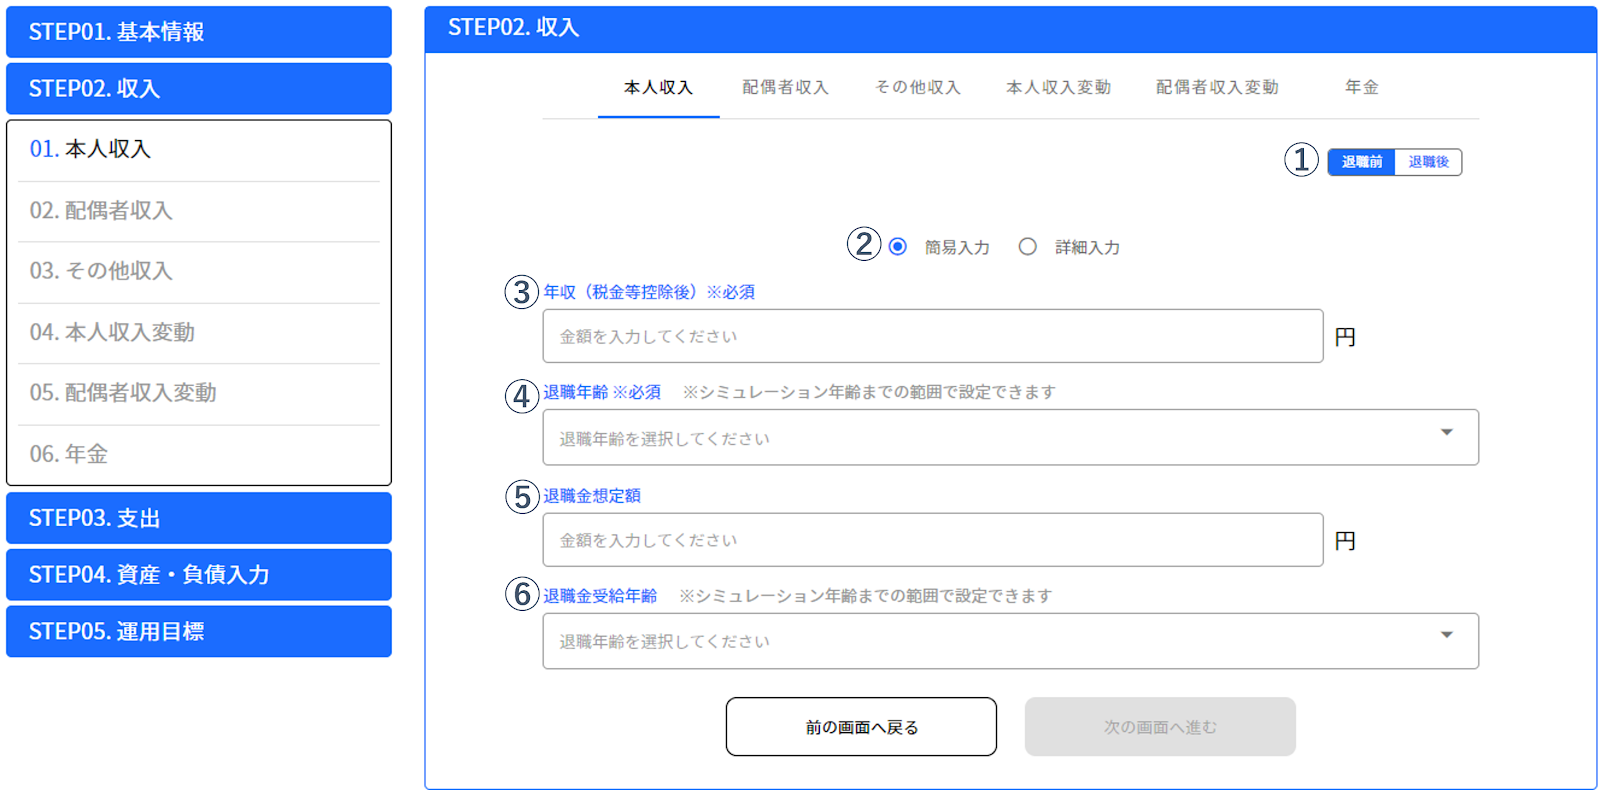Expand the STEP03. 支出 section

coord(199,518)
